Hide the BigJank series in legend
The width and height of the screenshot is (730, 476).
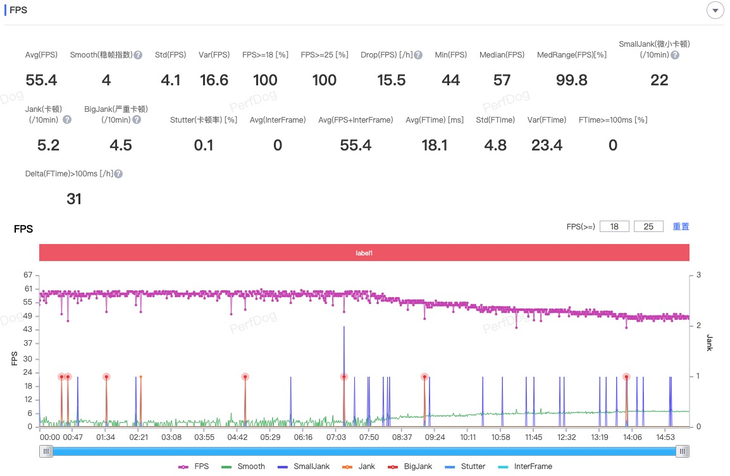(410, 467)
